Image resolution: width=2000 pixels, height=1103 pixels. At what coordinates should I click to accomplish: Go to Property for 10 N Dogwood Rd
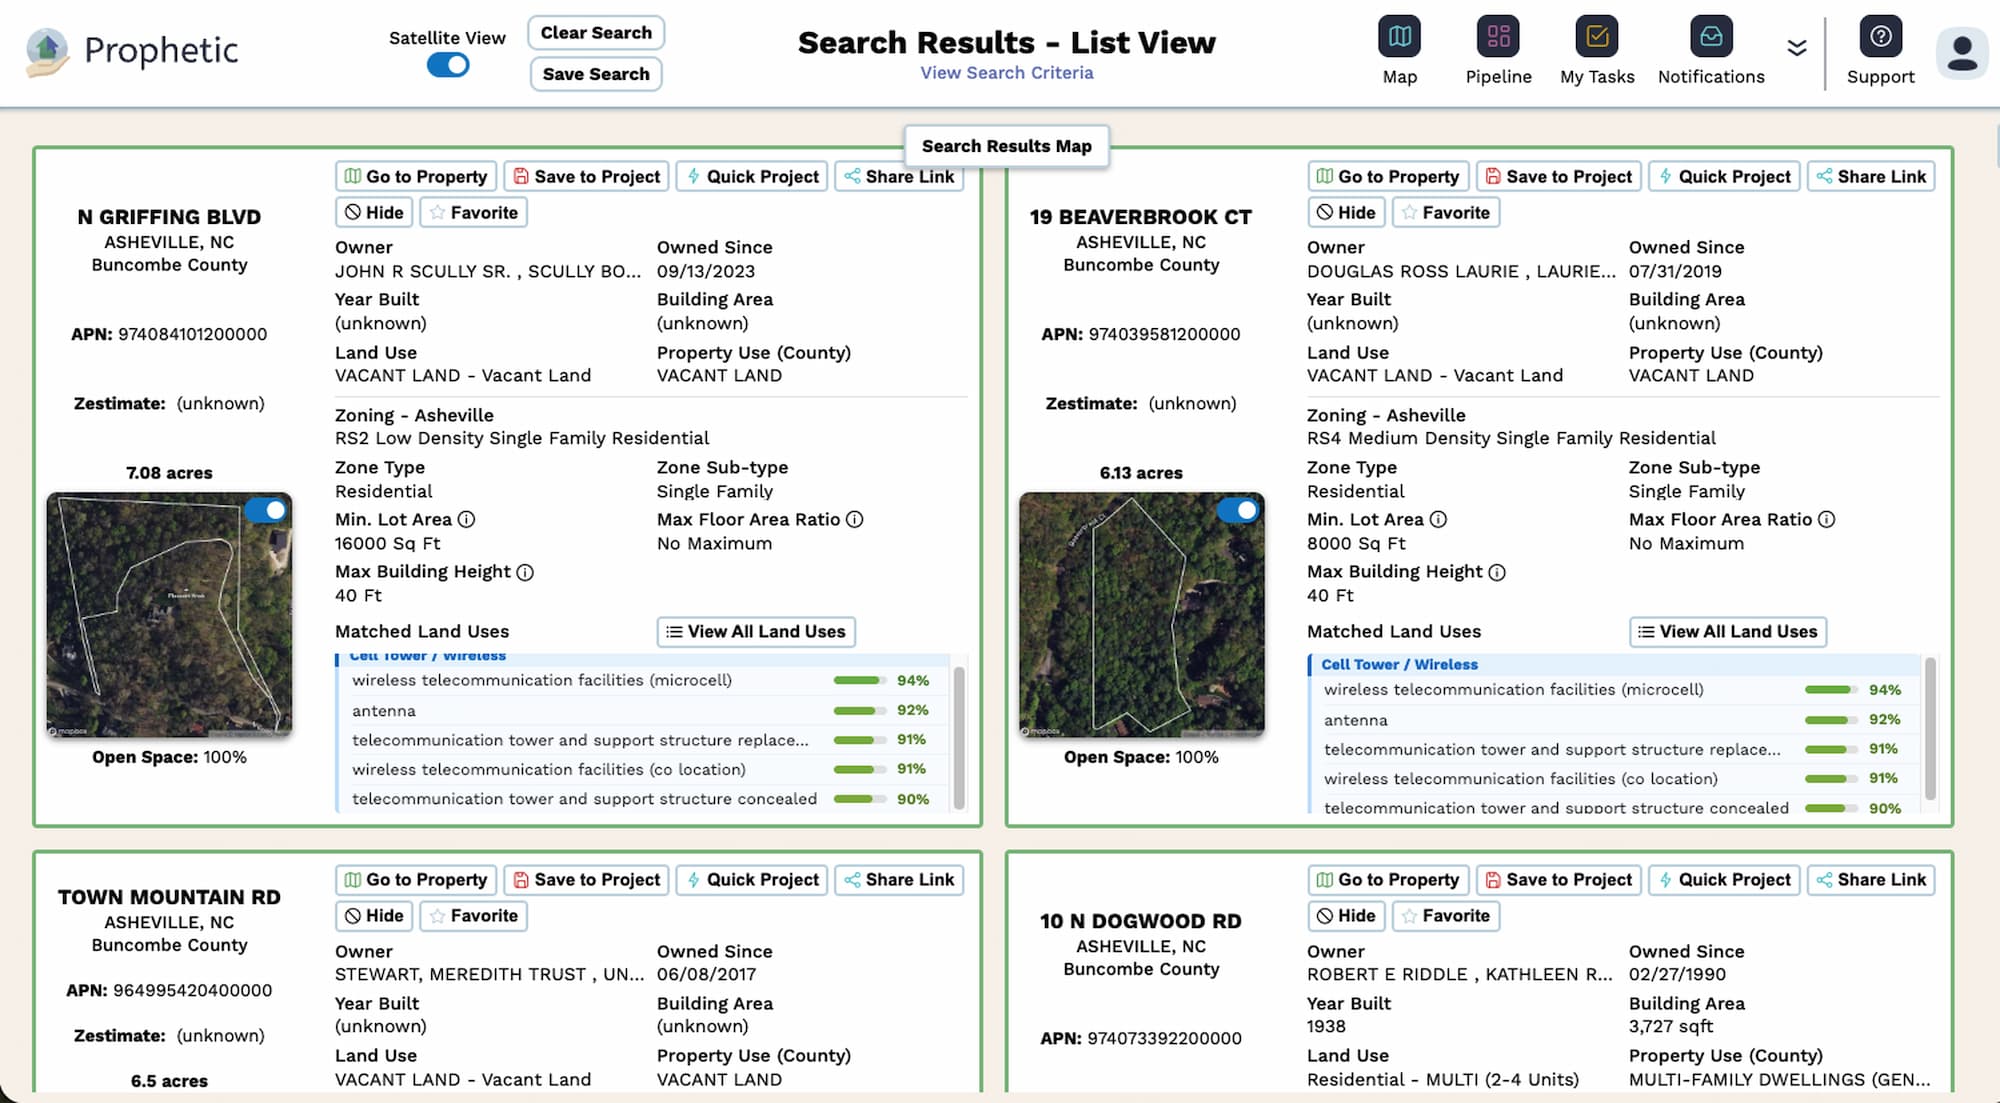[x=1388, y=880]
